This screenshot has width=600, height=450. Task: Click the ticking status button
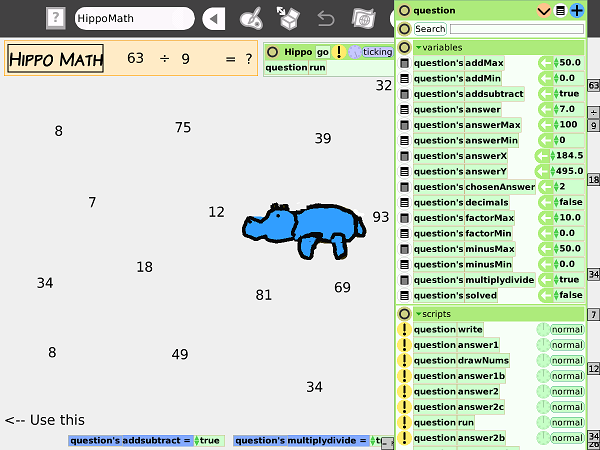[x=377, y=52]
